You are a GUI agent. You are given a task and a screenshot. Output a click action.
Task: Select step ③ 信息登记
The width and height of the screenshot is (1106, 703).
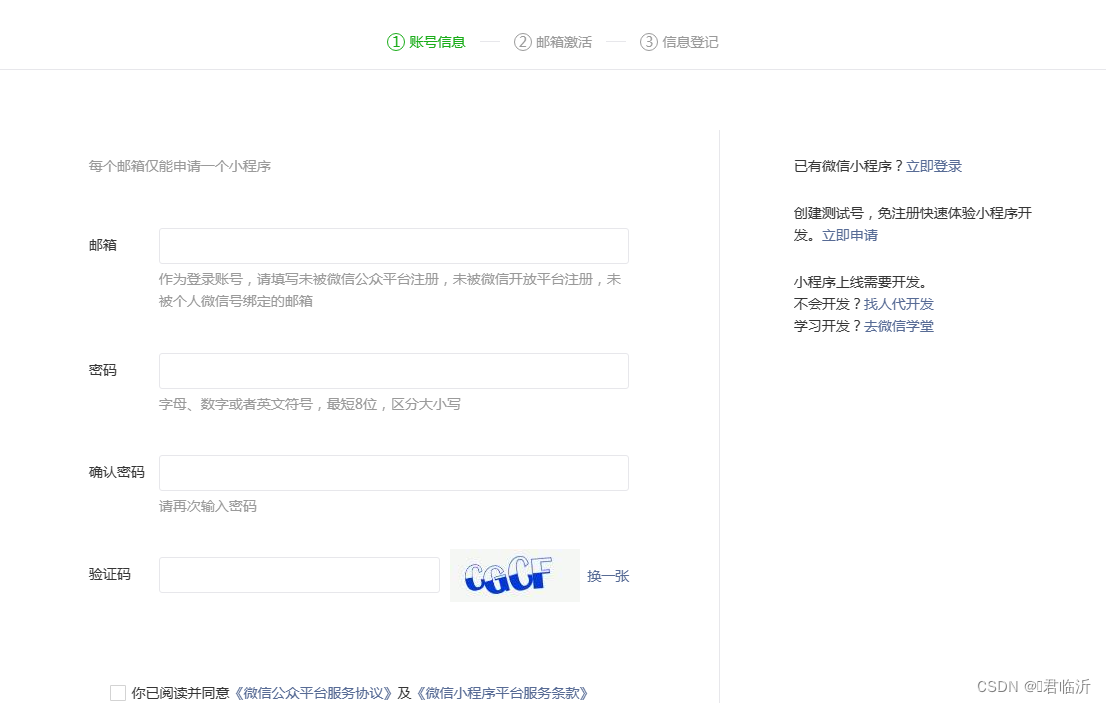[x=679, y=42]
